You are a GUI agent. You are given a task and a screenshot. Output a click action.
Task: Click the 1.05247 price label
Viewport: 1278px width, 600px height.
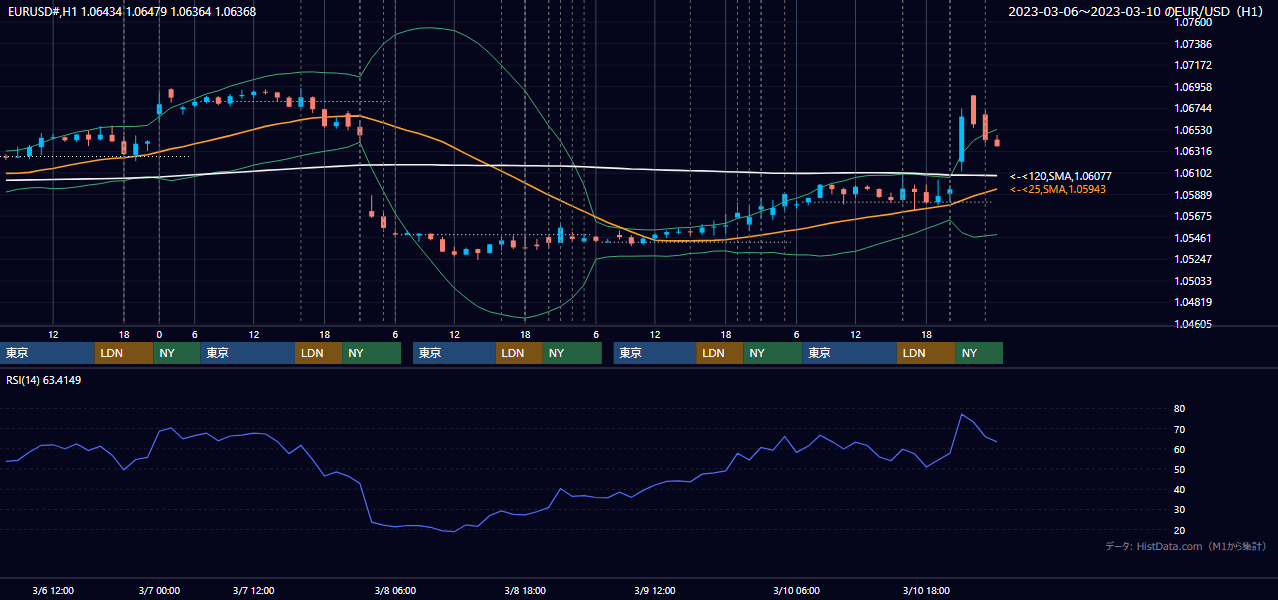click(x=1192, y=260)
